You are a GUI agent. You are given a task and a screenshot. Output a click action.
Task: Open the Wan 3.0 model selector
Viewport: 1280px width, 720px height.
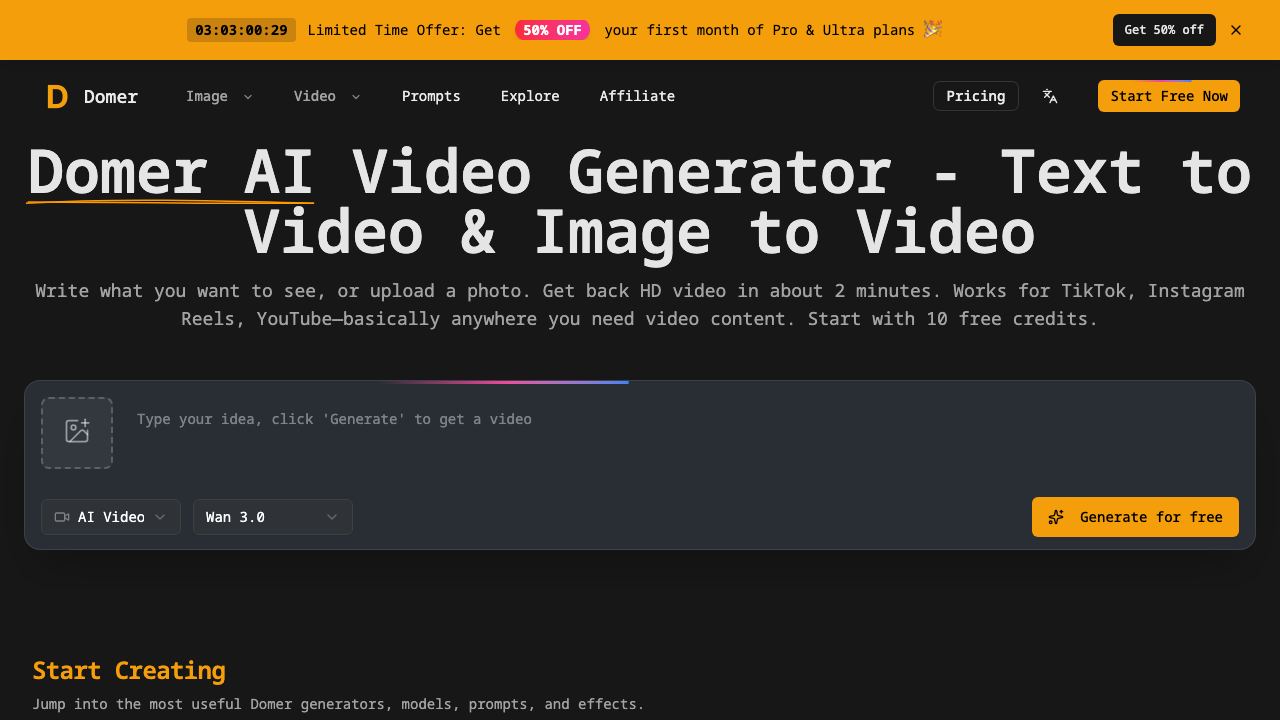click(273, 517)
